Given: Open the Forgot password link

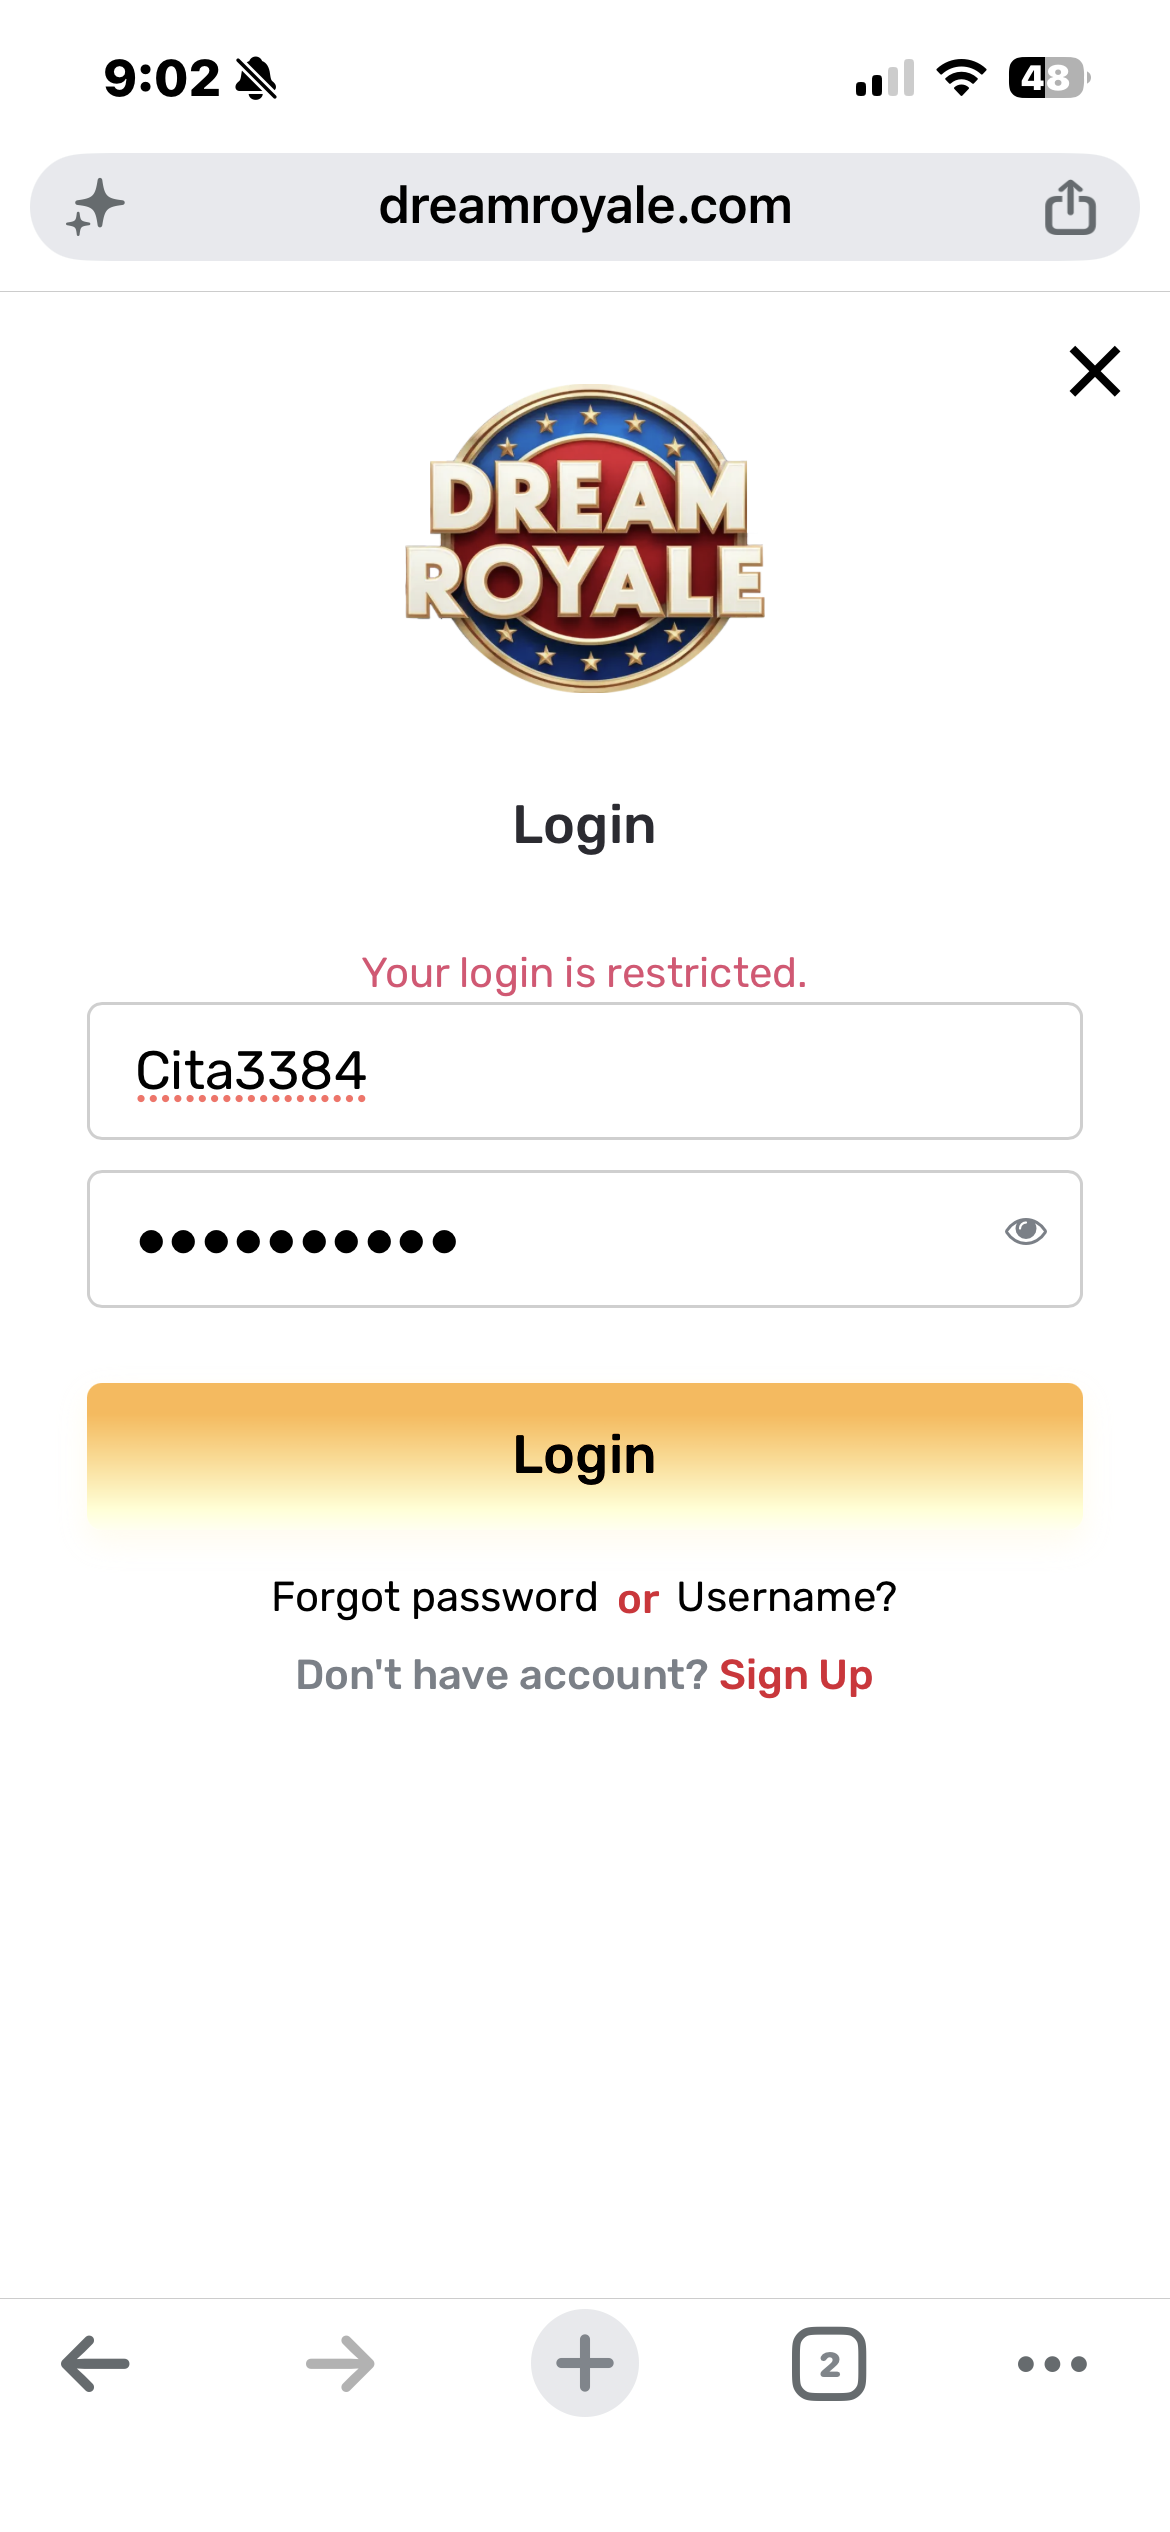Looking at the screenshot, I should [x=435, y=1597].
